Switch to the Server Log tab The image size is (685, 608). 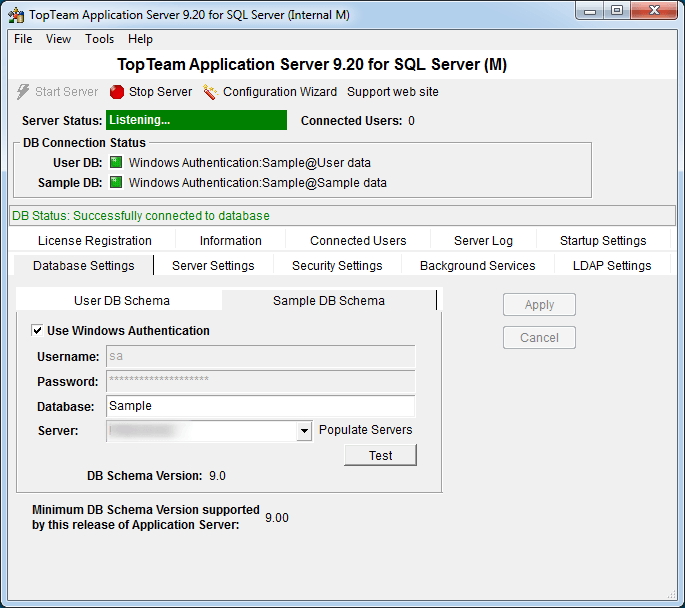coord(483,241)
